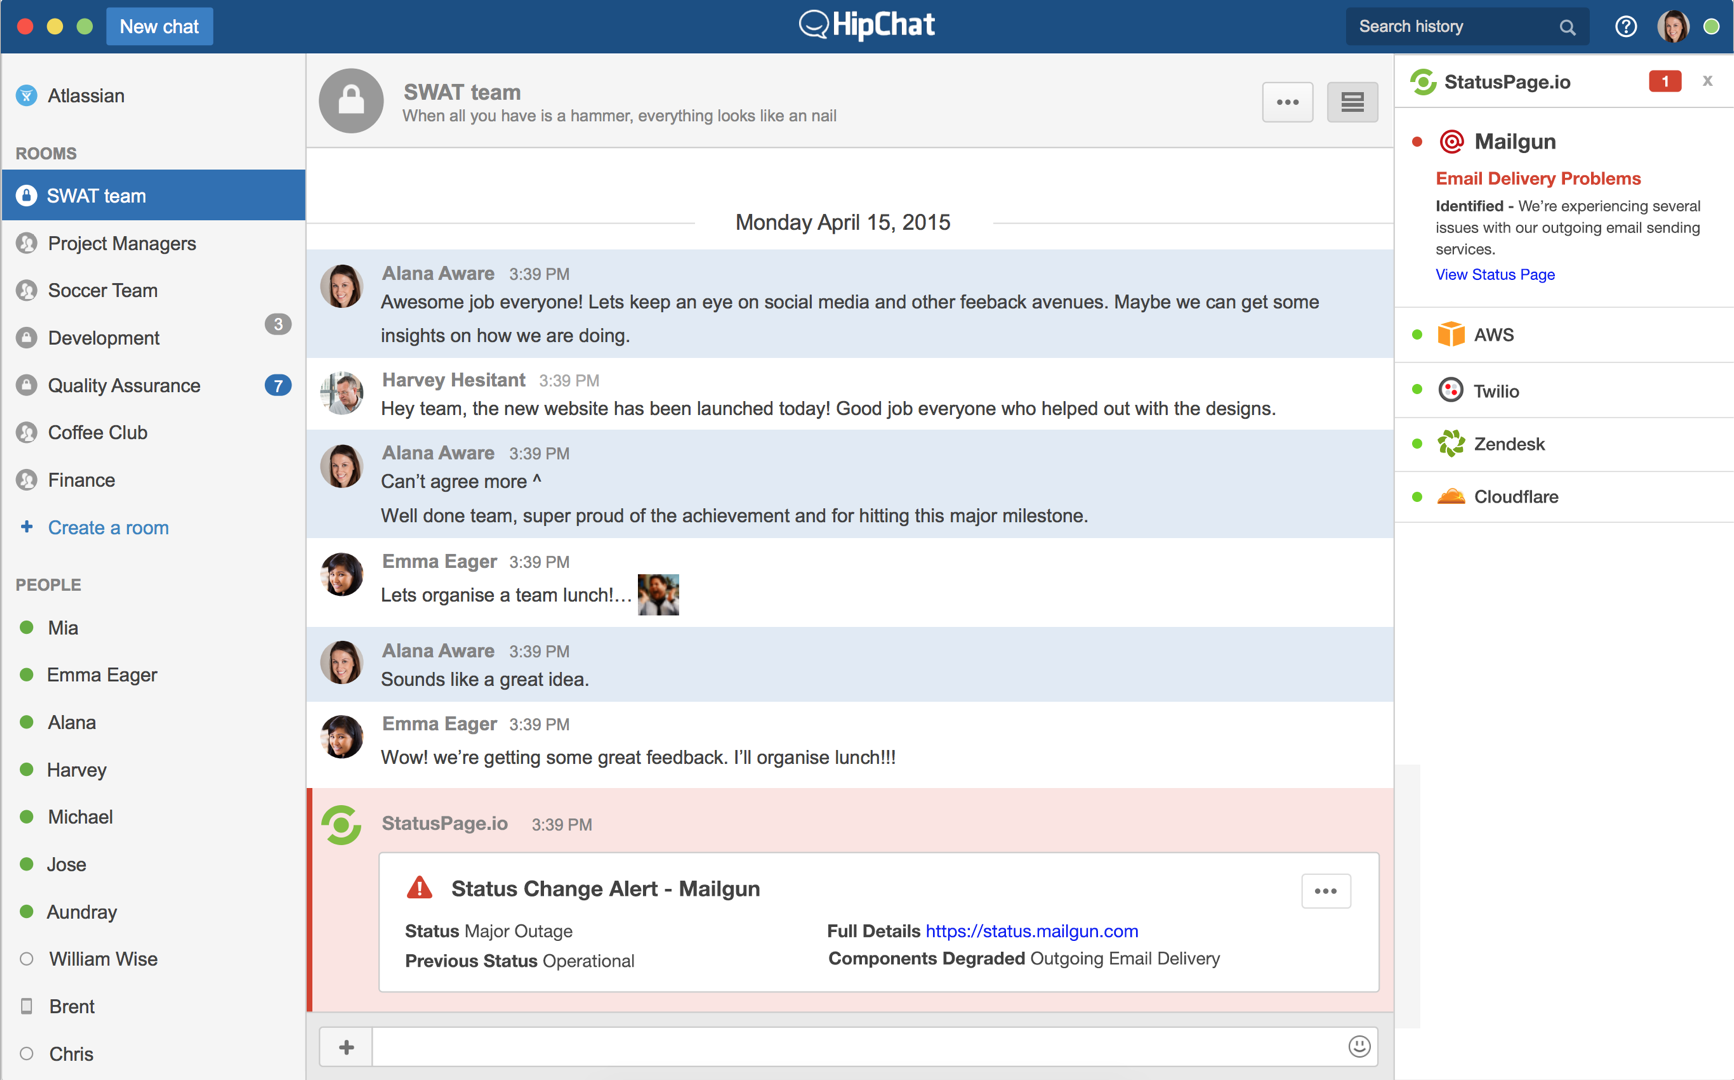Open the room actions ellipsis menu
This screenshot has width=1734, height=1080.
[1287, 102]
